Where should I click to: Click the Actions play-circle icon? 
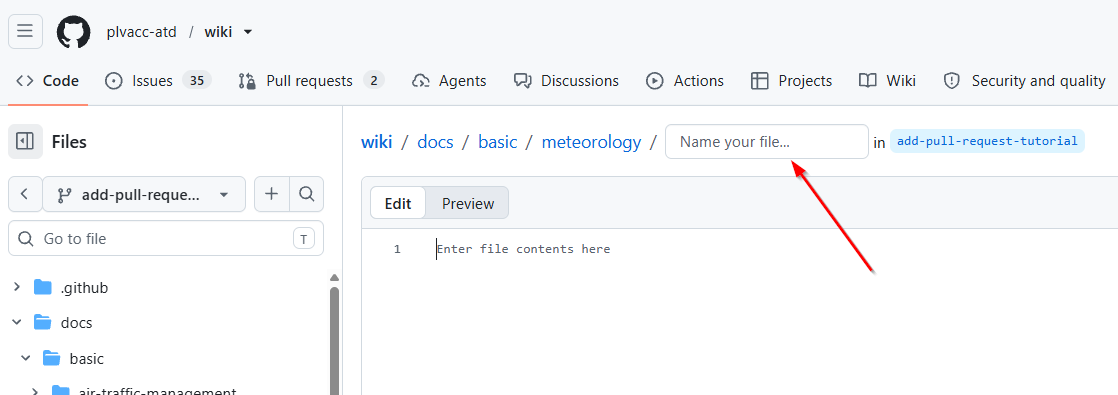tap(655, 81)
